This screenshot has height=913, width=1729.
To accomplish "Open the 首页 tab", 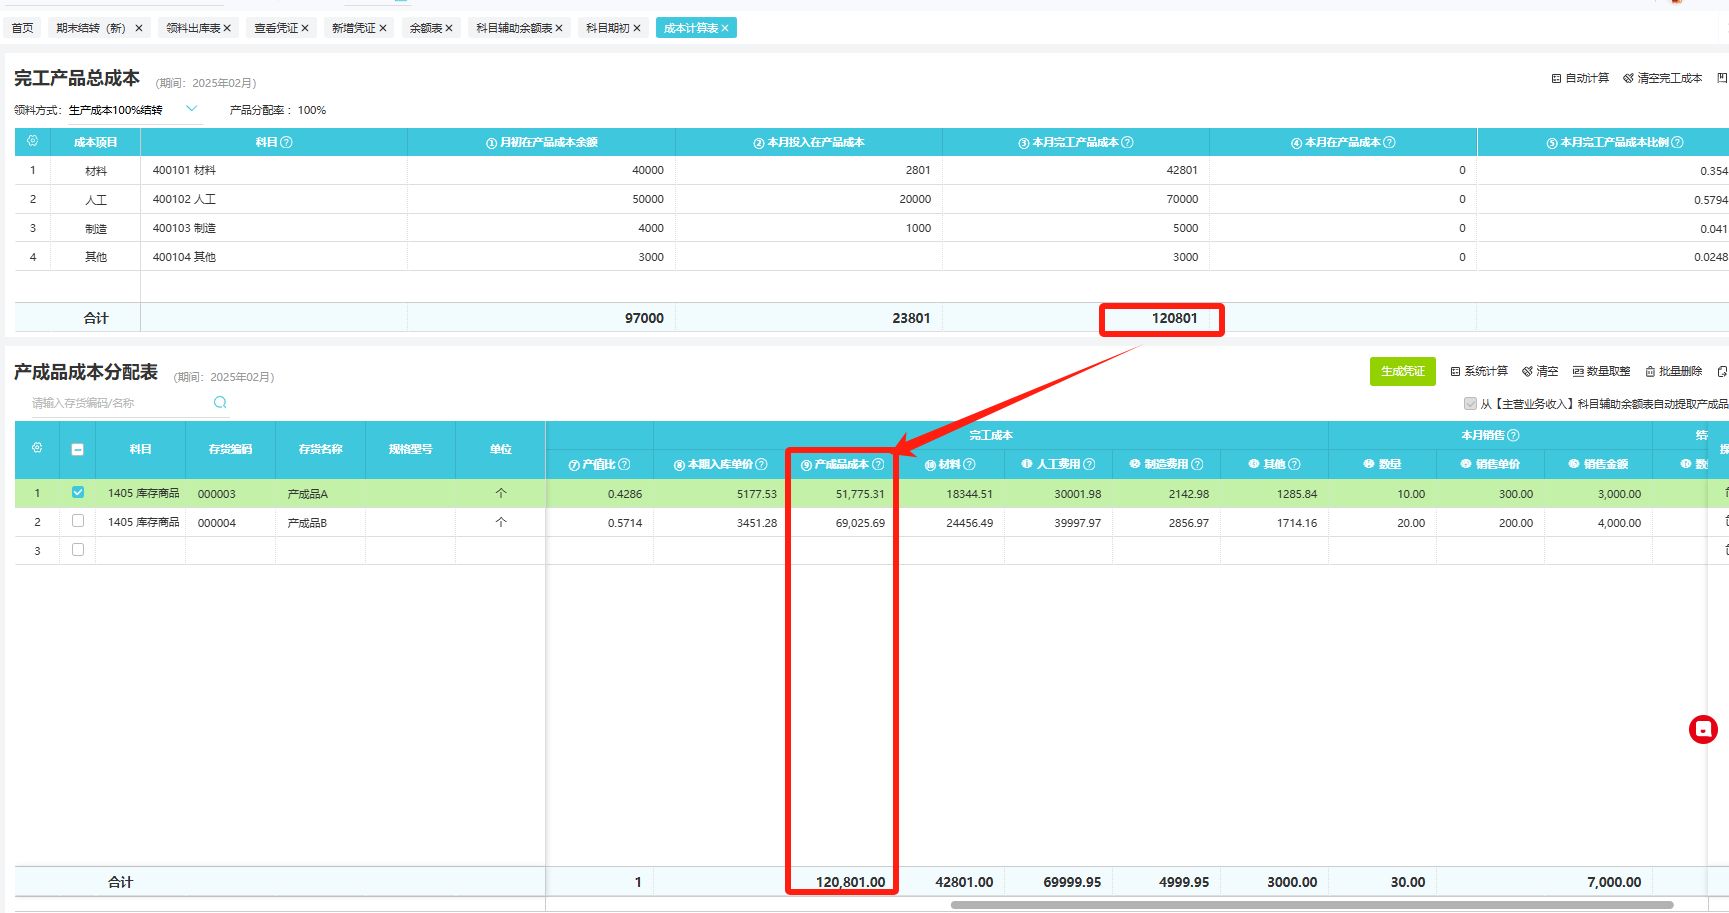I will [x=22, y=28].
